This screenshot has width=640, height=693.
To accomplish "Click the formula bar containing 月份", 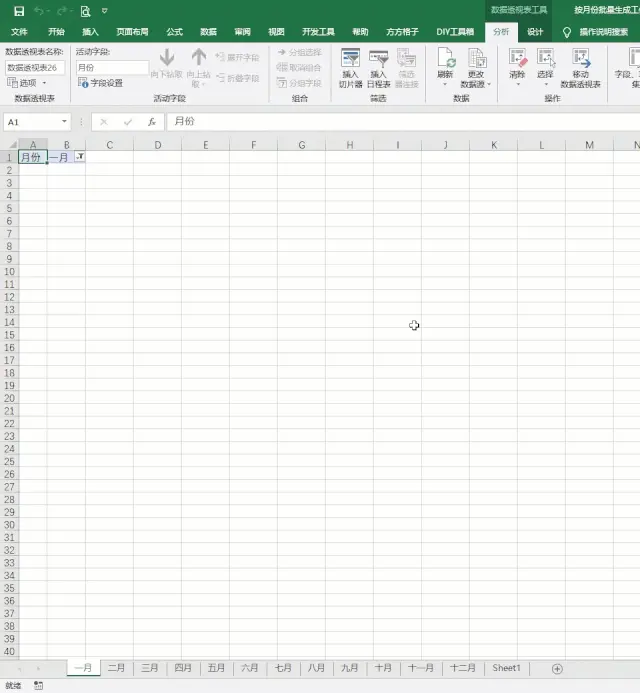I will [x=404, y=122].
